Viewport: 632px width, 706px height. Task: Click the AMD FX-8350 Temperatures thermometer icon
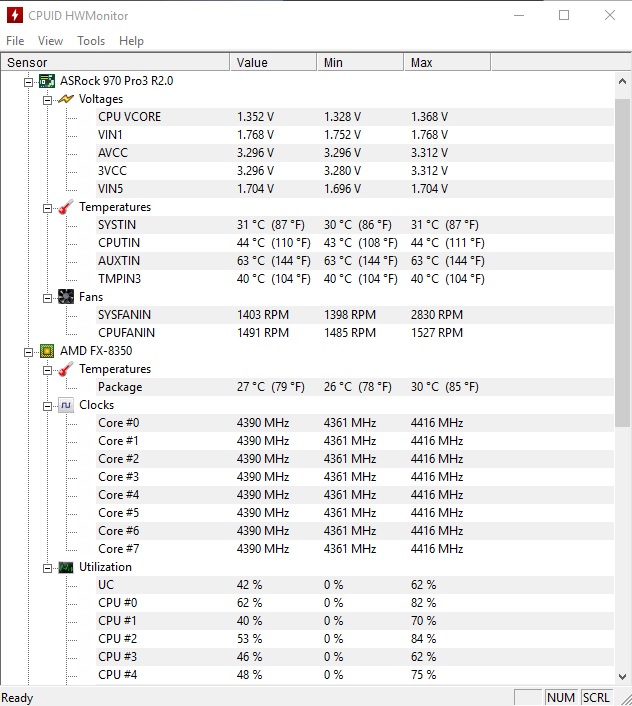tap(66, 369)
